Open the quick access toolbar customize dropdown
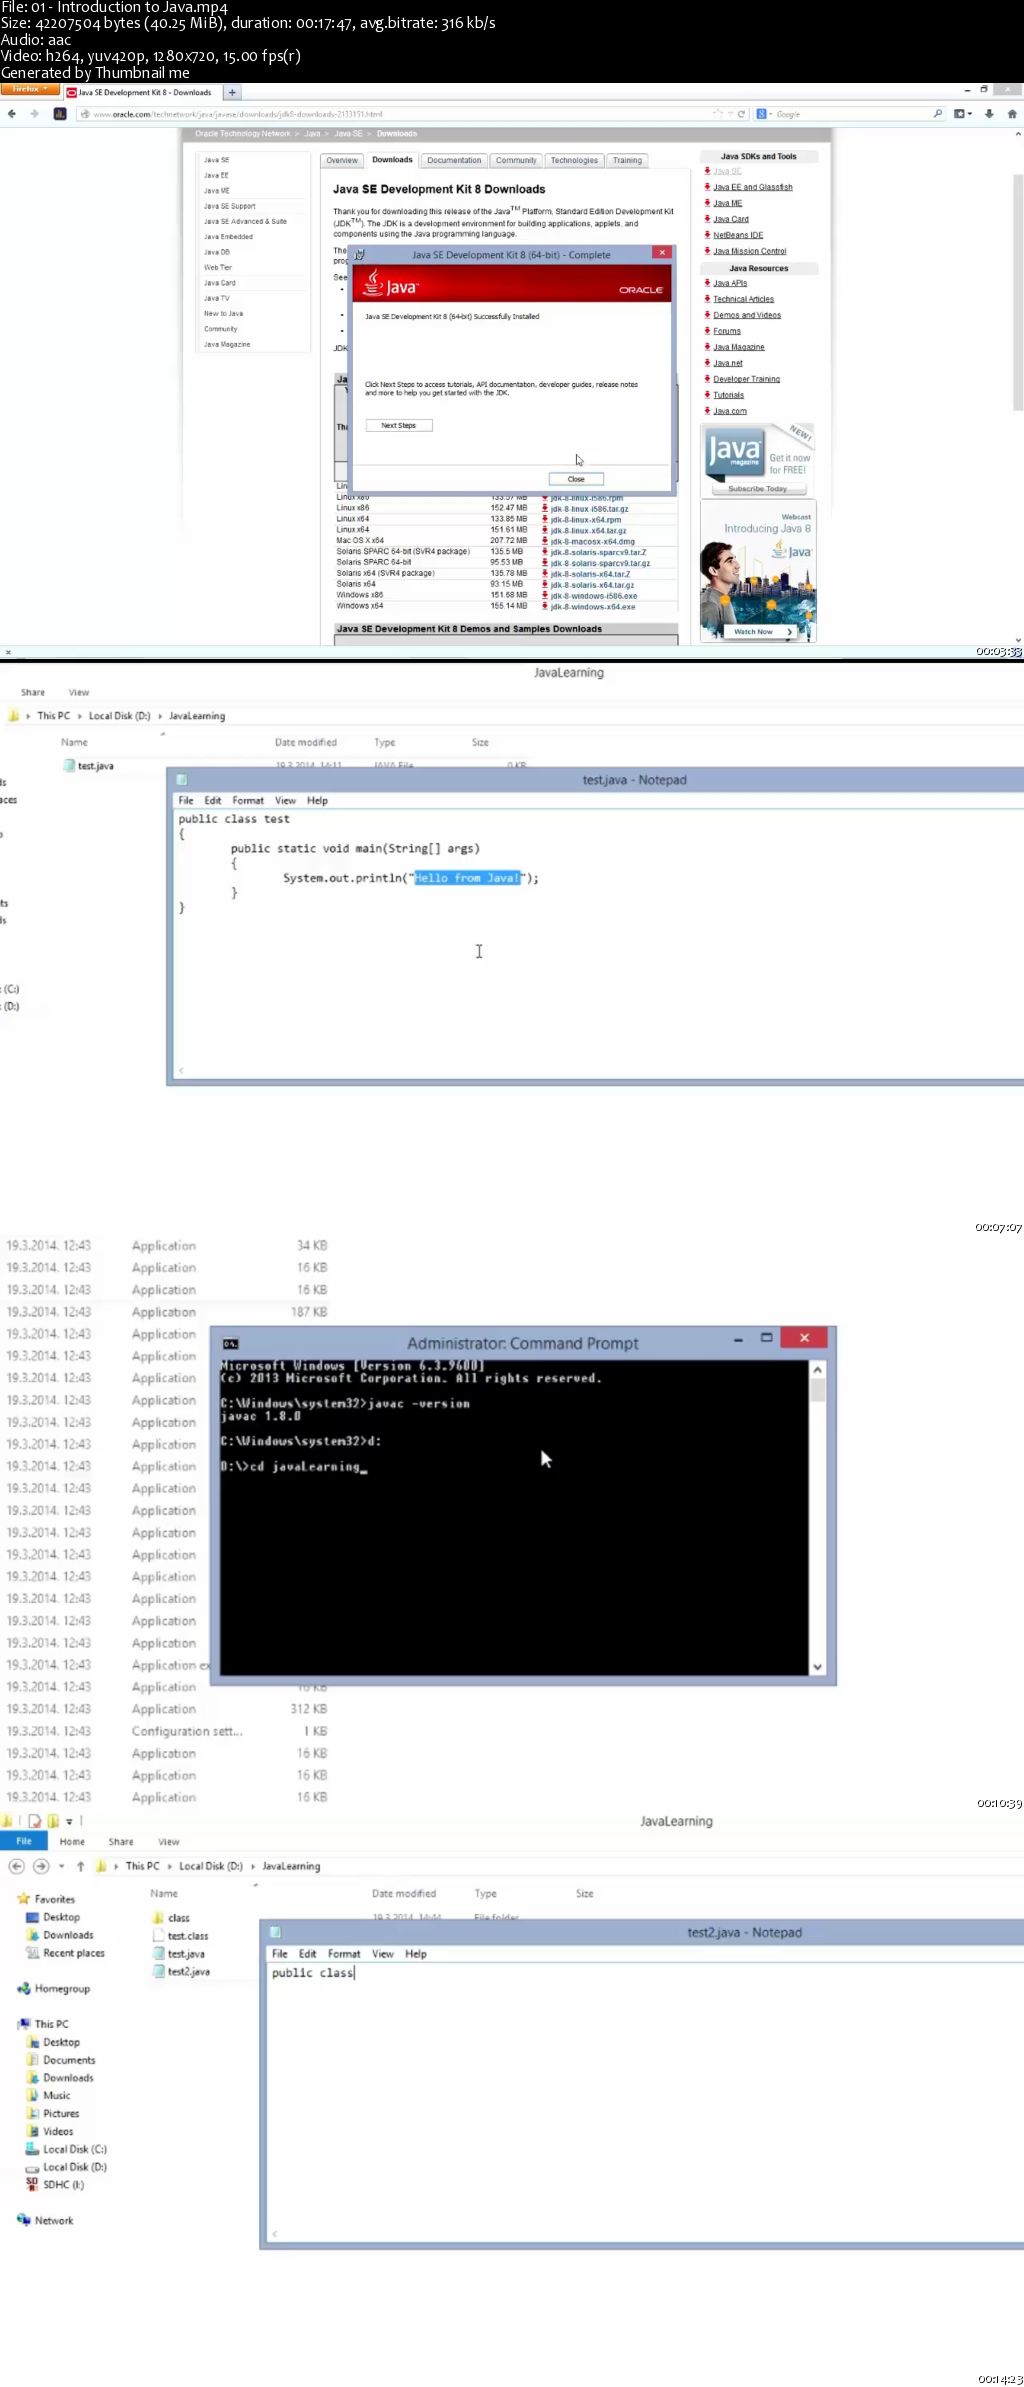The image size is (1024, 2387). 70,1821
